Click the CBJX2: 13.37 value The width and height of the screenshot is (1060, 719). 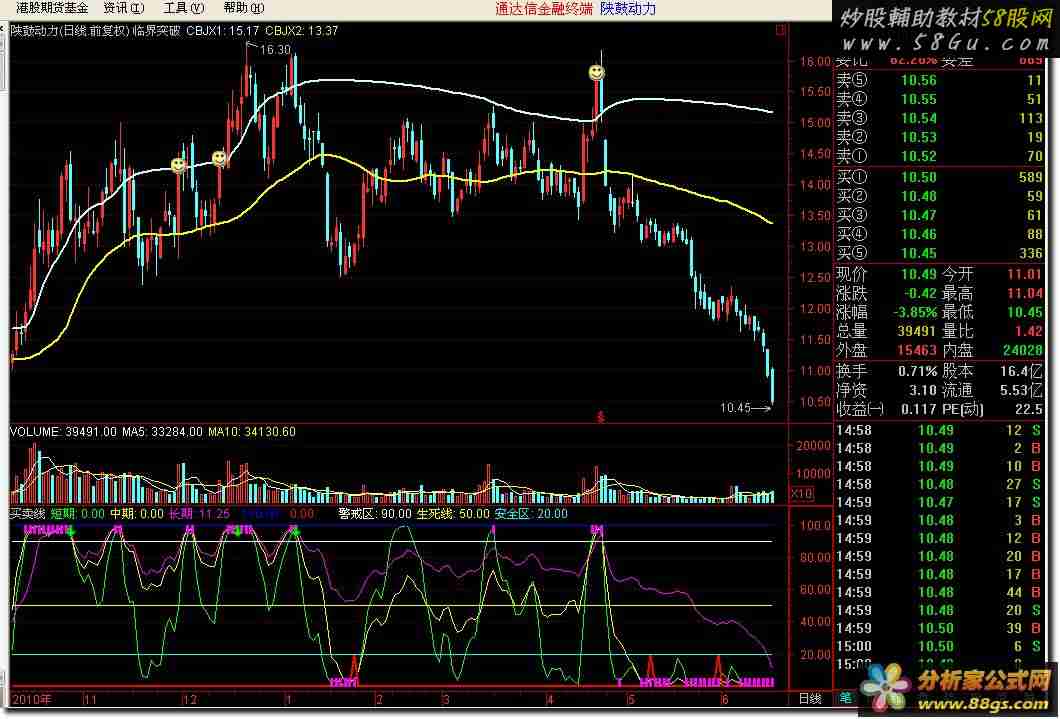302,30
